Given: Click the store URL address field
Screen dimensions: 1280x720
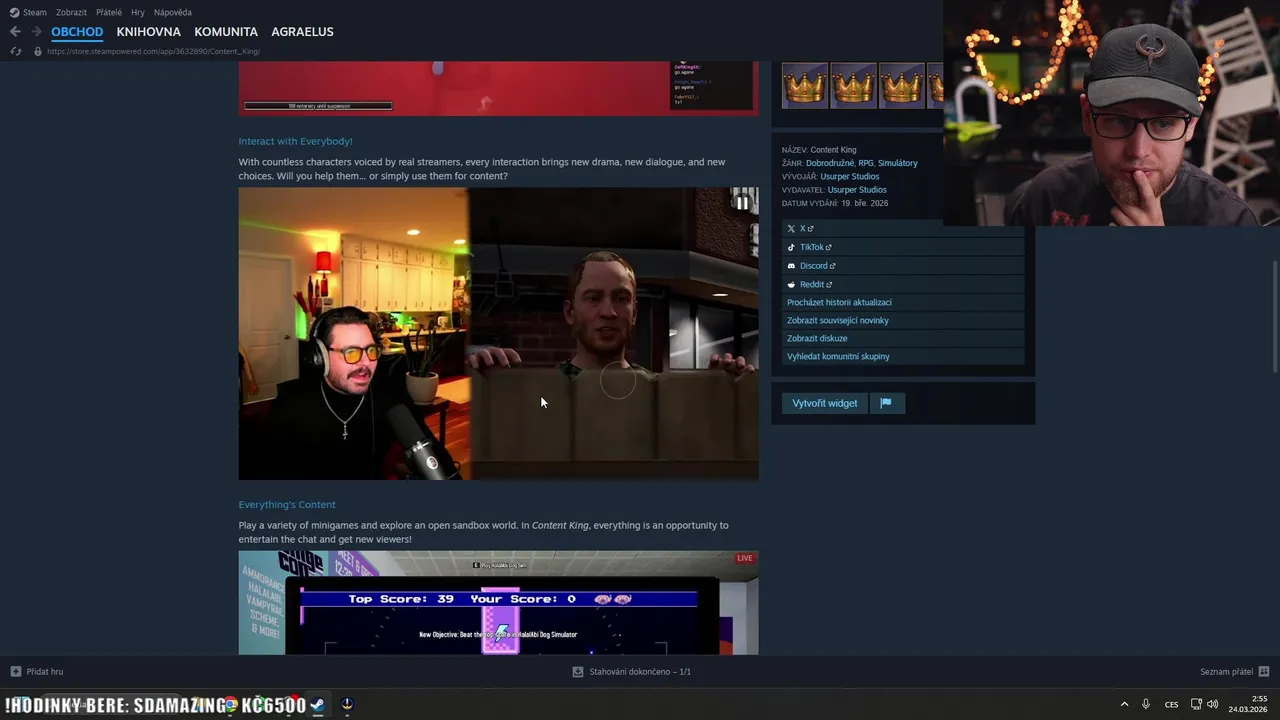Looking at the screenshot, I should pyautogui.click(x=153, y=51).
